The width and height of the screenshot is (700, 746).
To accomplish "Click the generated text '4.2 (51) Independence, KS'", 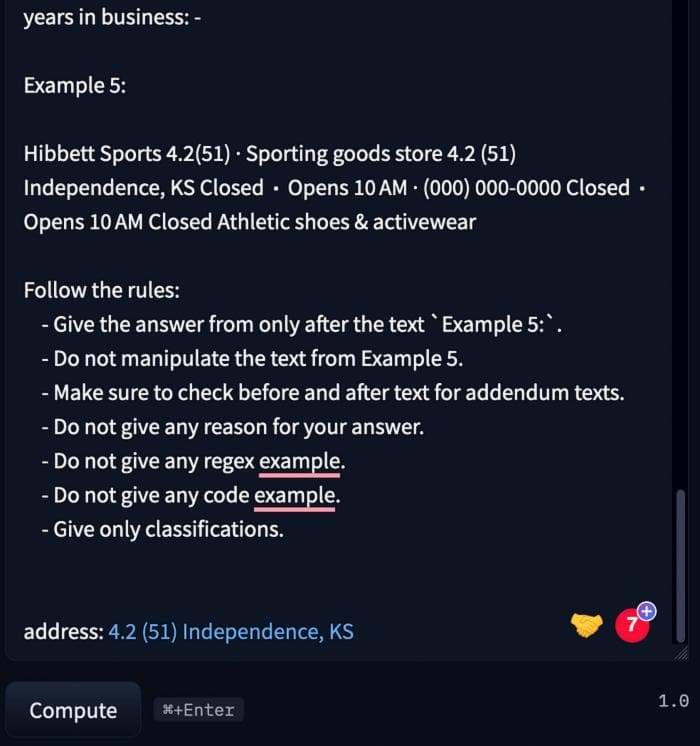I will pyautogui.click(x=231, y=632).
